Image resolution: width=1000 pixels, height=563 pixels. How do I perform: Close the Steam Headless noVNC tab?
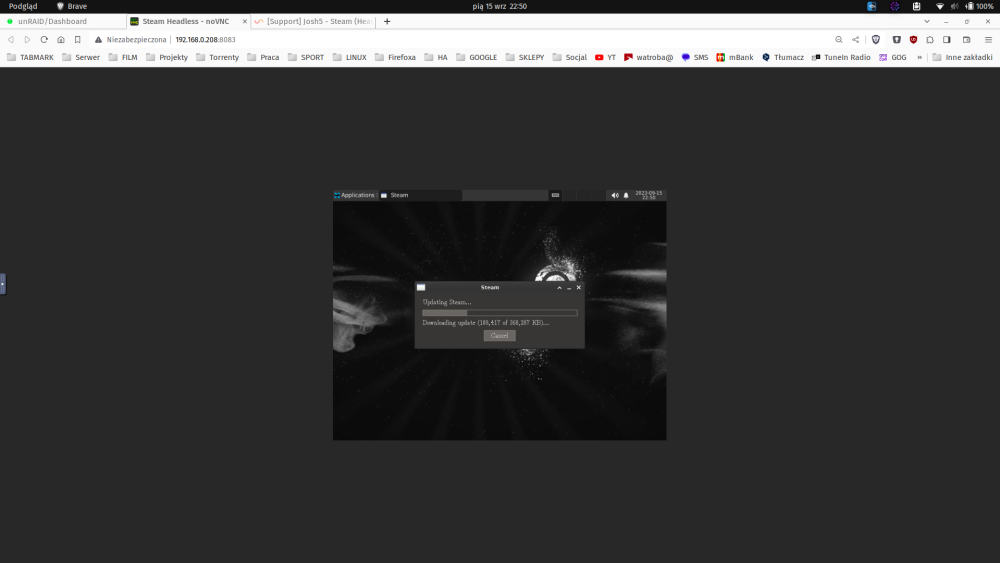click(x=244, y=22)
